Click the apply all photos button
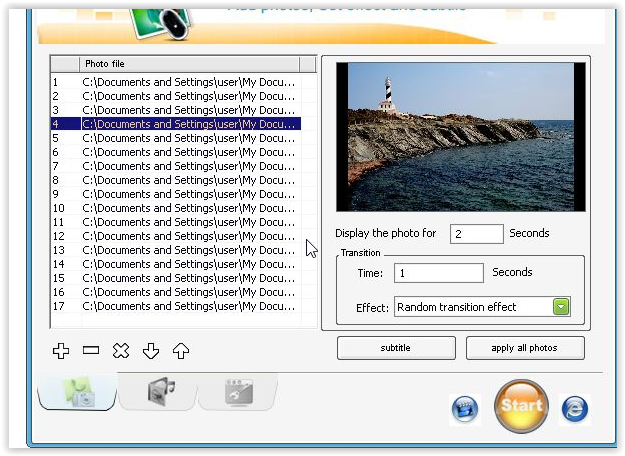The image size is (625, 456). 525,348
